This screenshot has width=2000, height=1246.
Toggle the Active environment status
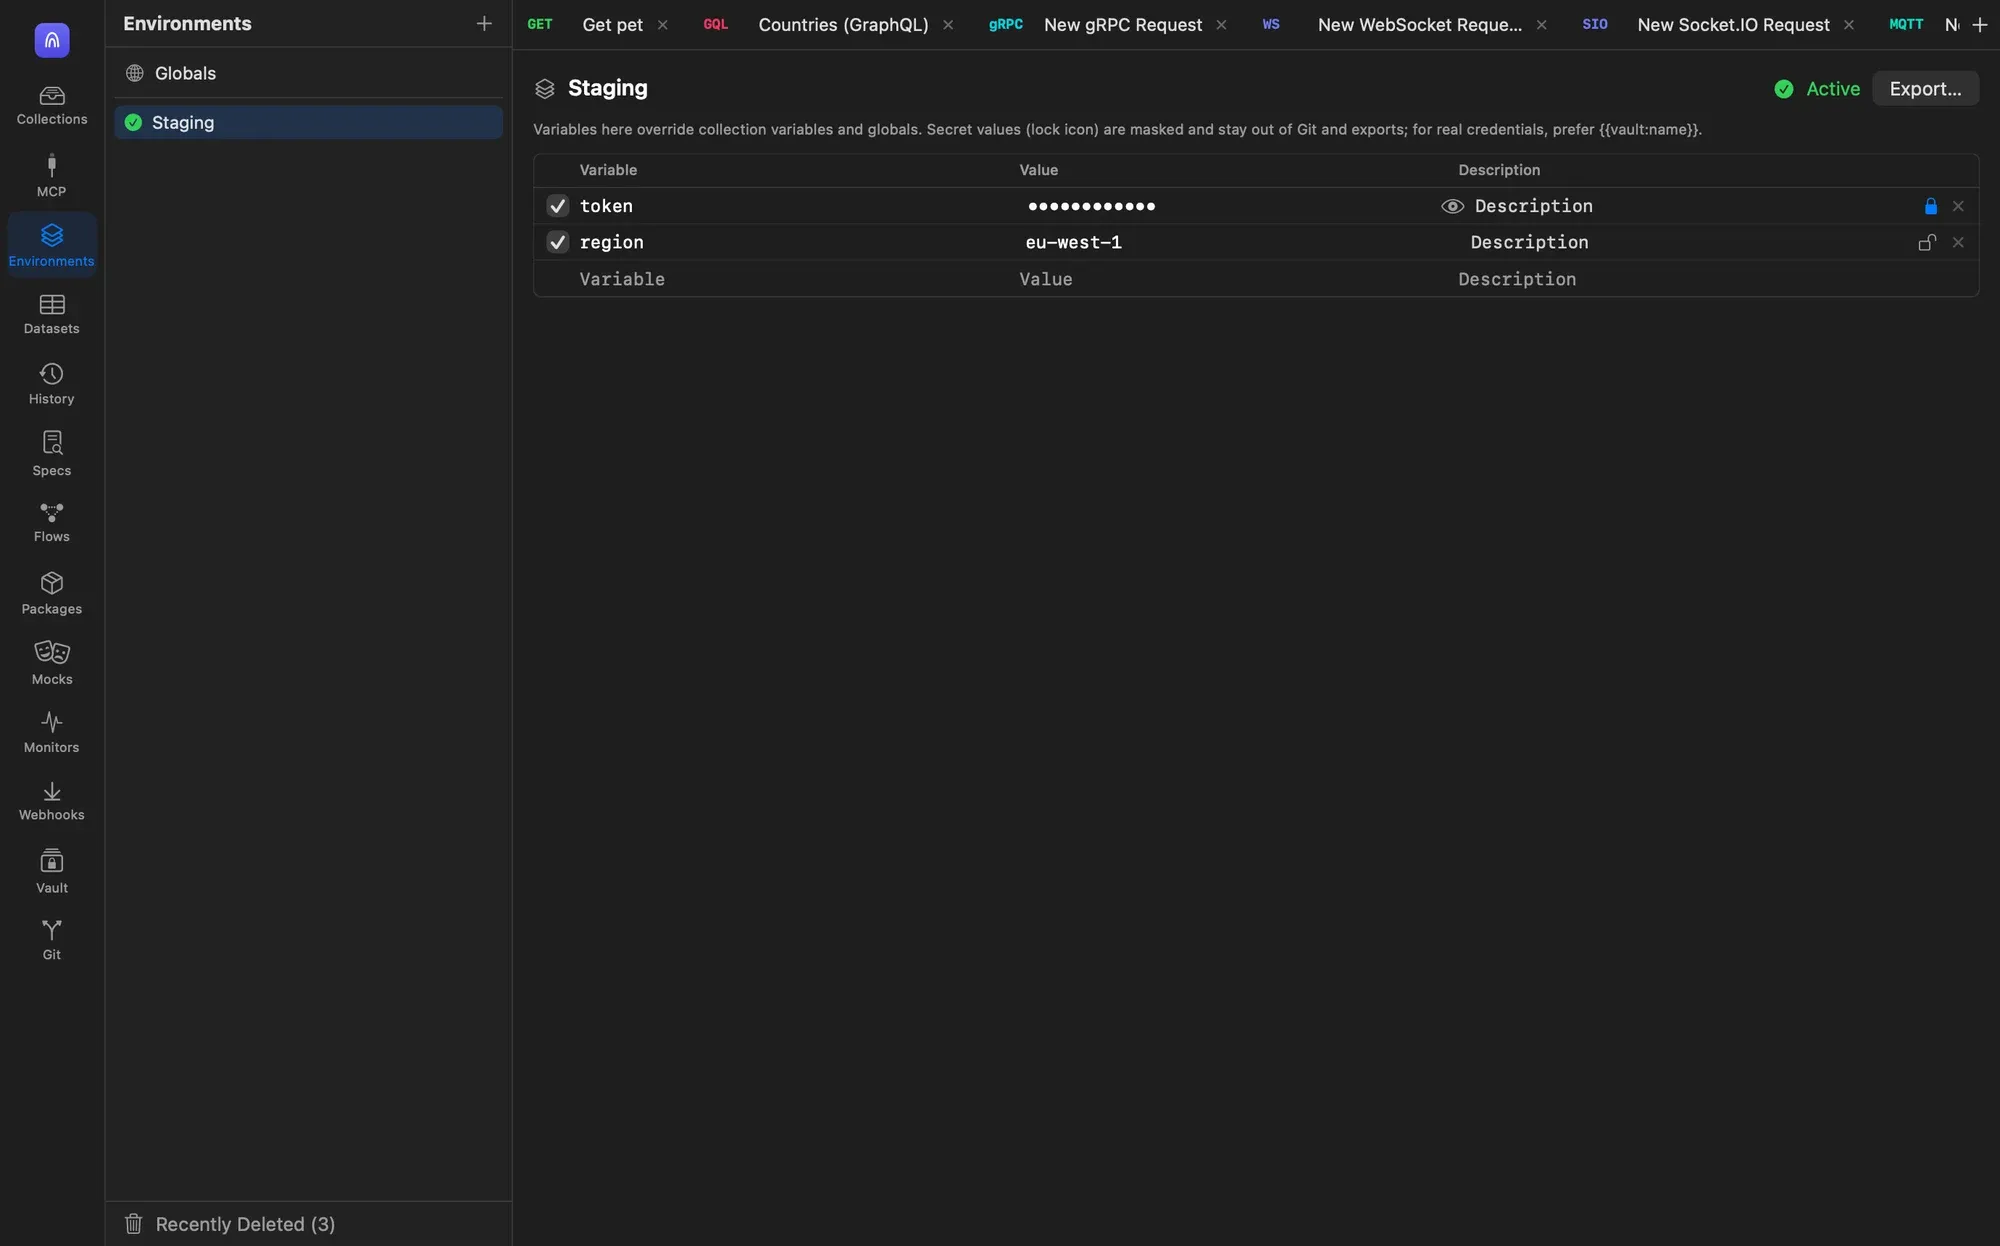[x=1817, y=88]
